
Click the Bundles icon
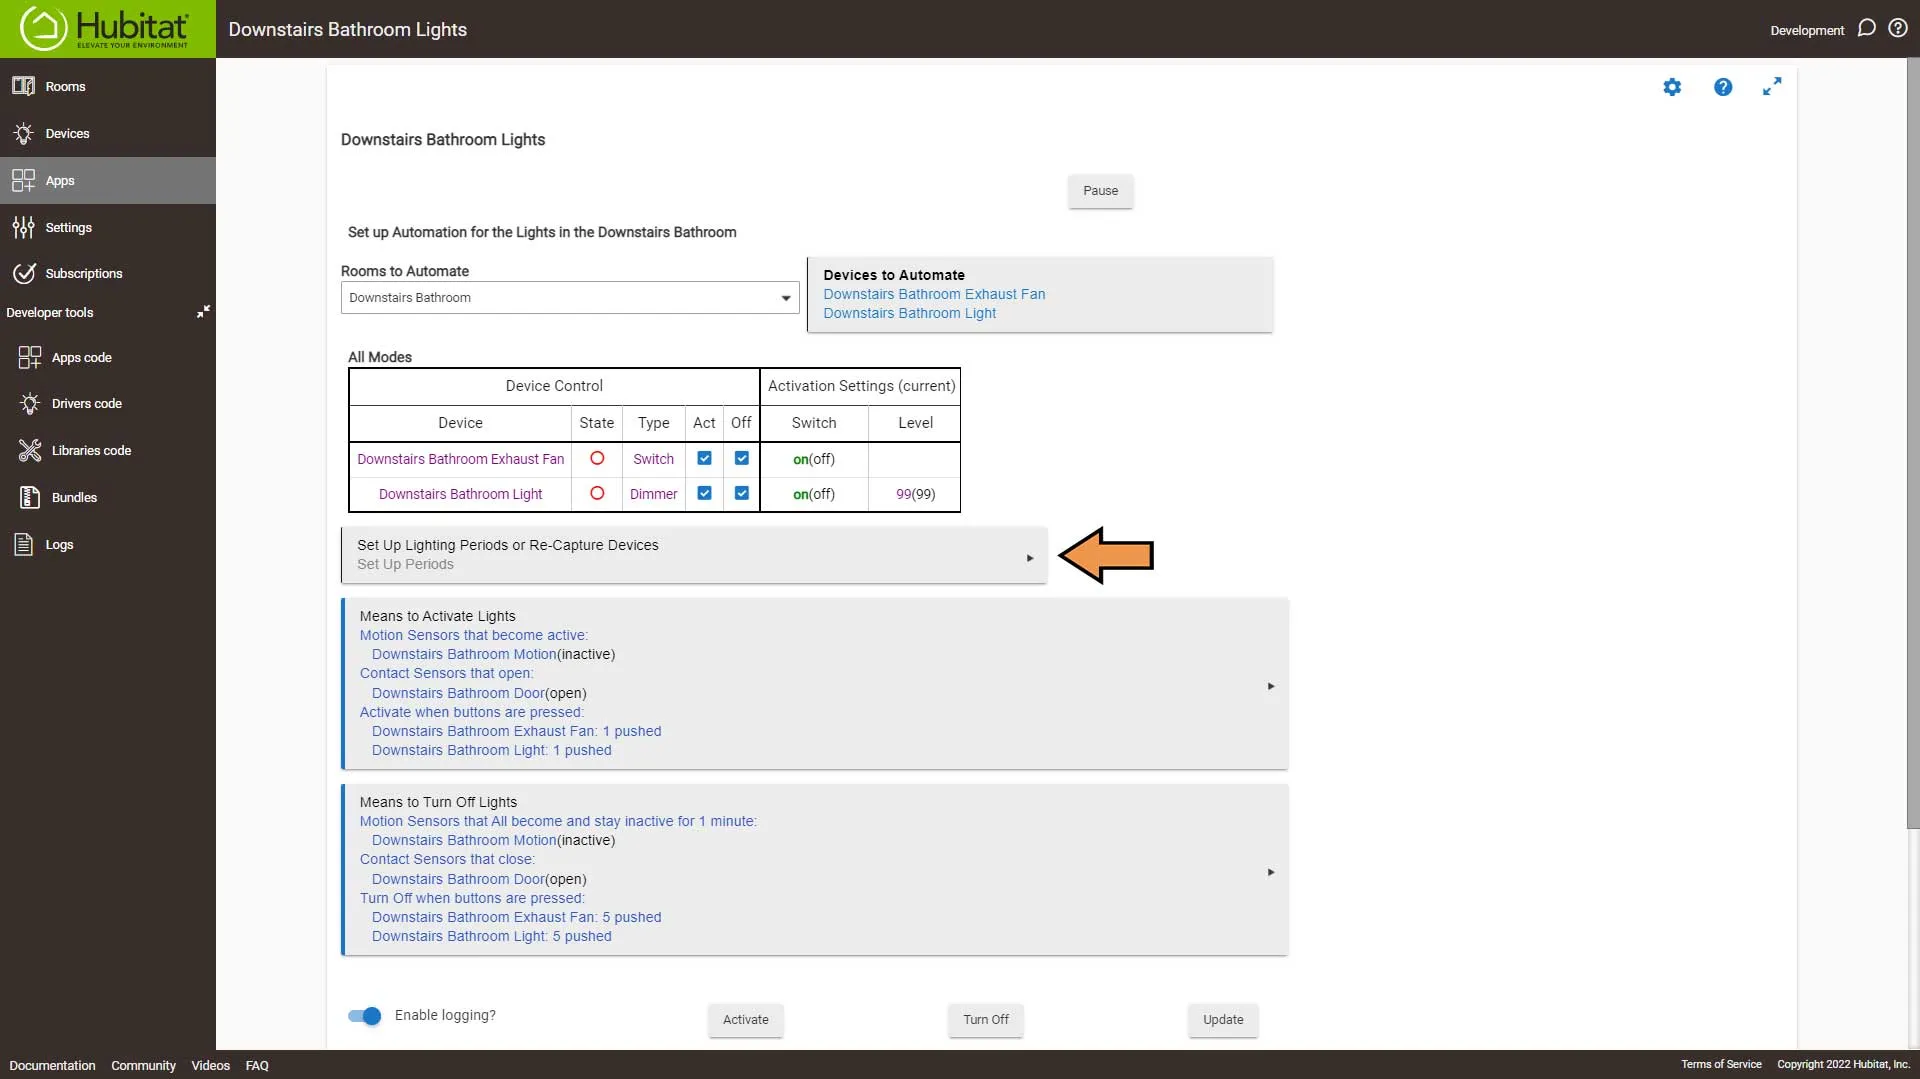pos(30,497)
